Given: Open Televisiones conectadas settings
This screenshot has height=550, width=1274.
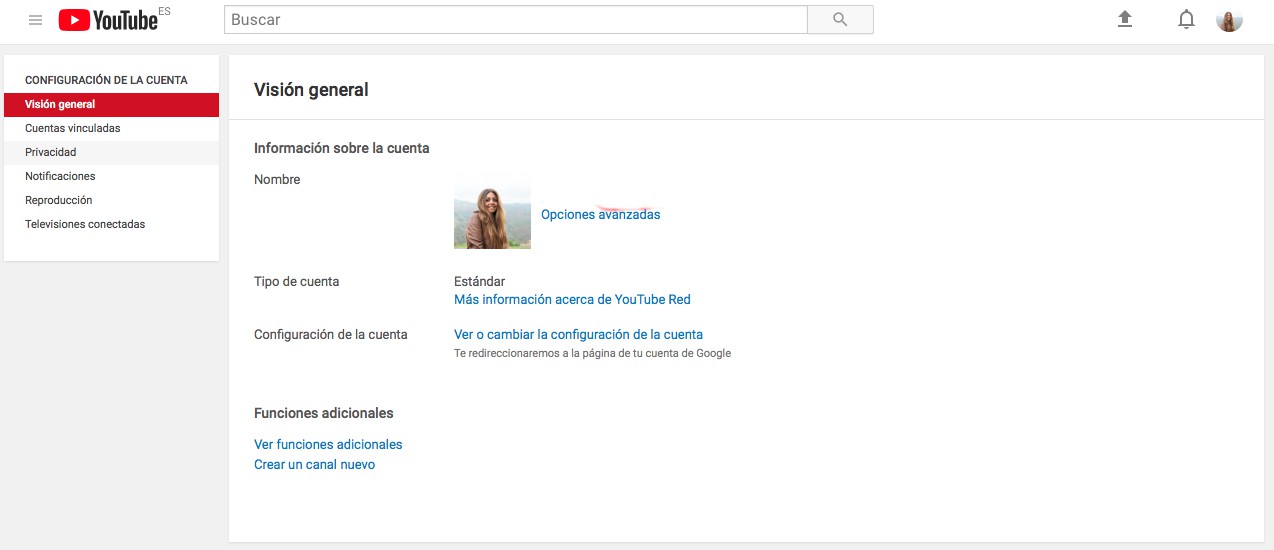Looking at the screenshot, I should coord(111,224).
